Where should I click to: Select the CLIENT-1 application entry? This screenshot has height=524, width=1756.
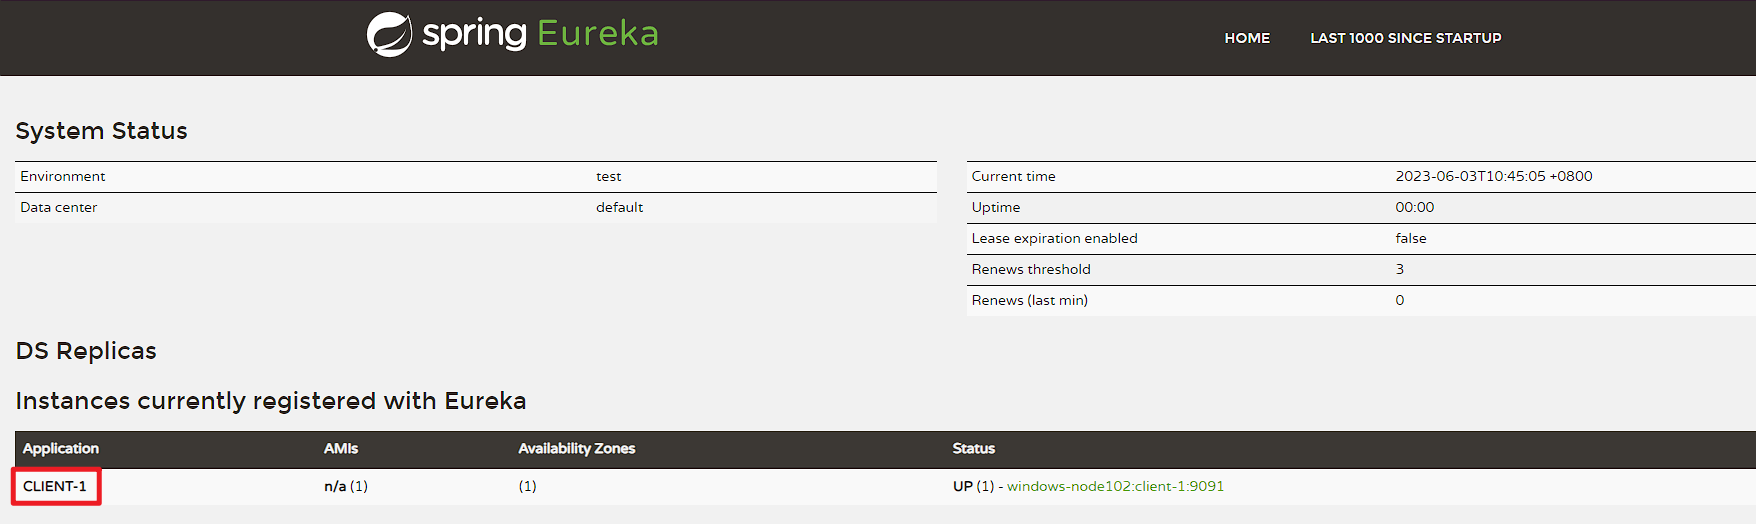pos(55,486)
